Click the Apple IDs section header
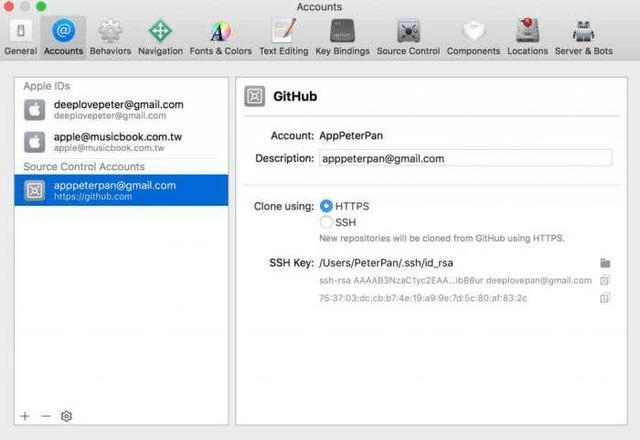 pyautogui.click(x=47, y=86)
